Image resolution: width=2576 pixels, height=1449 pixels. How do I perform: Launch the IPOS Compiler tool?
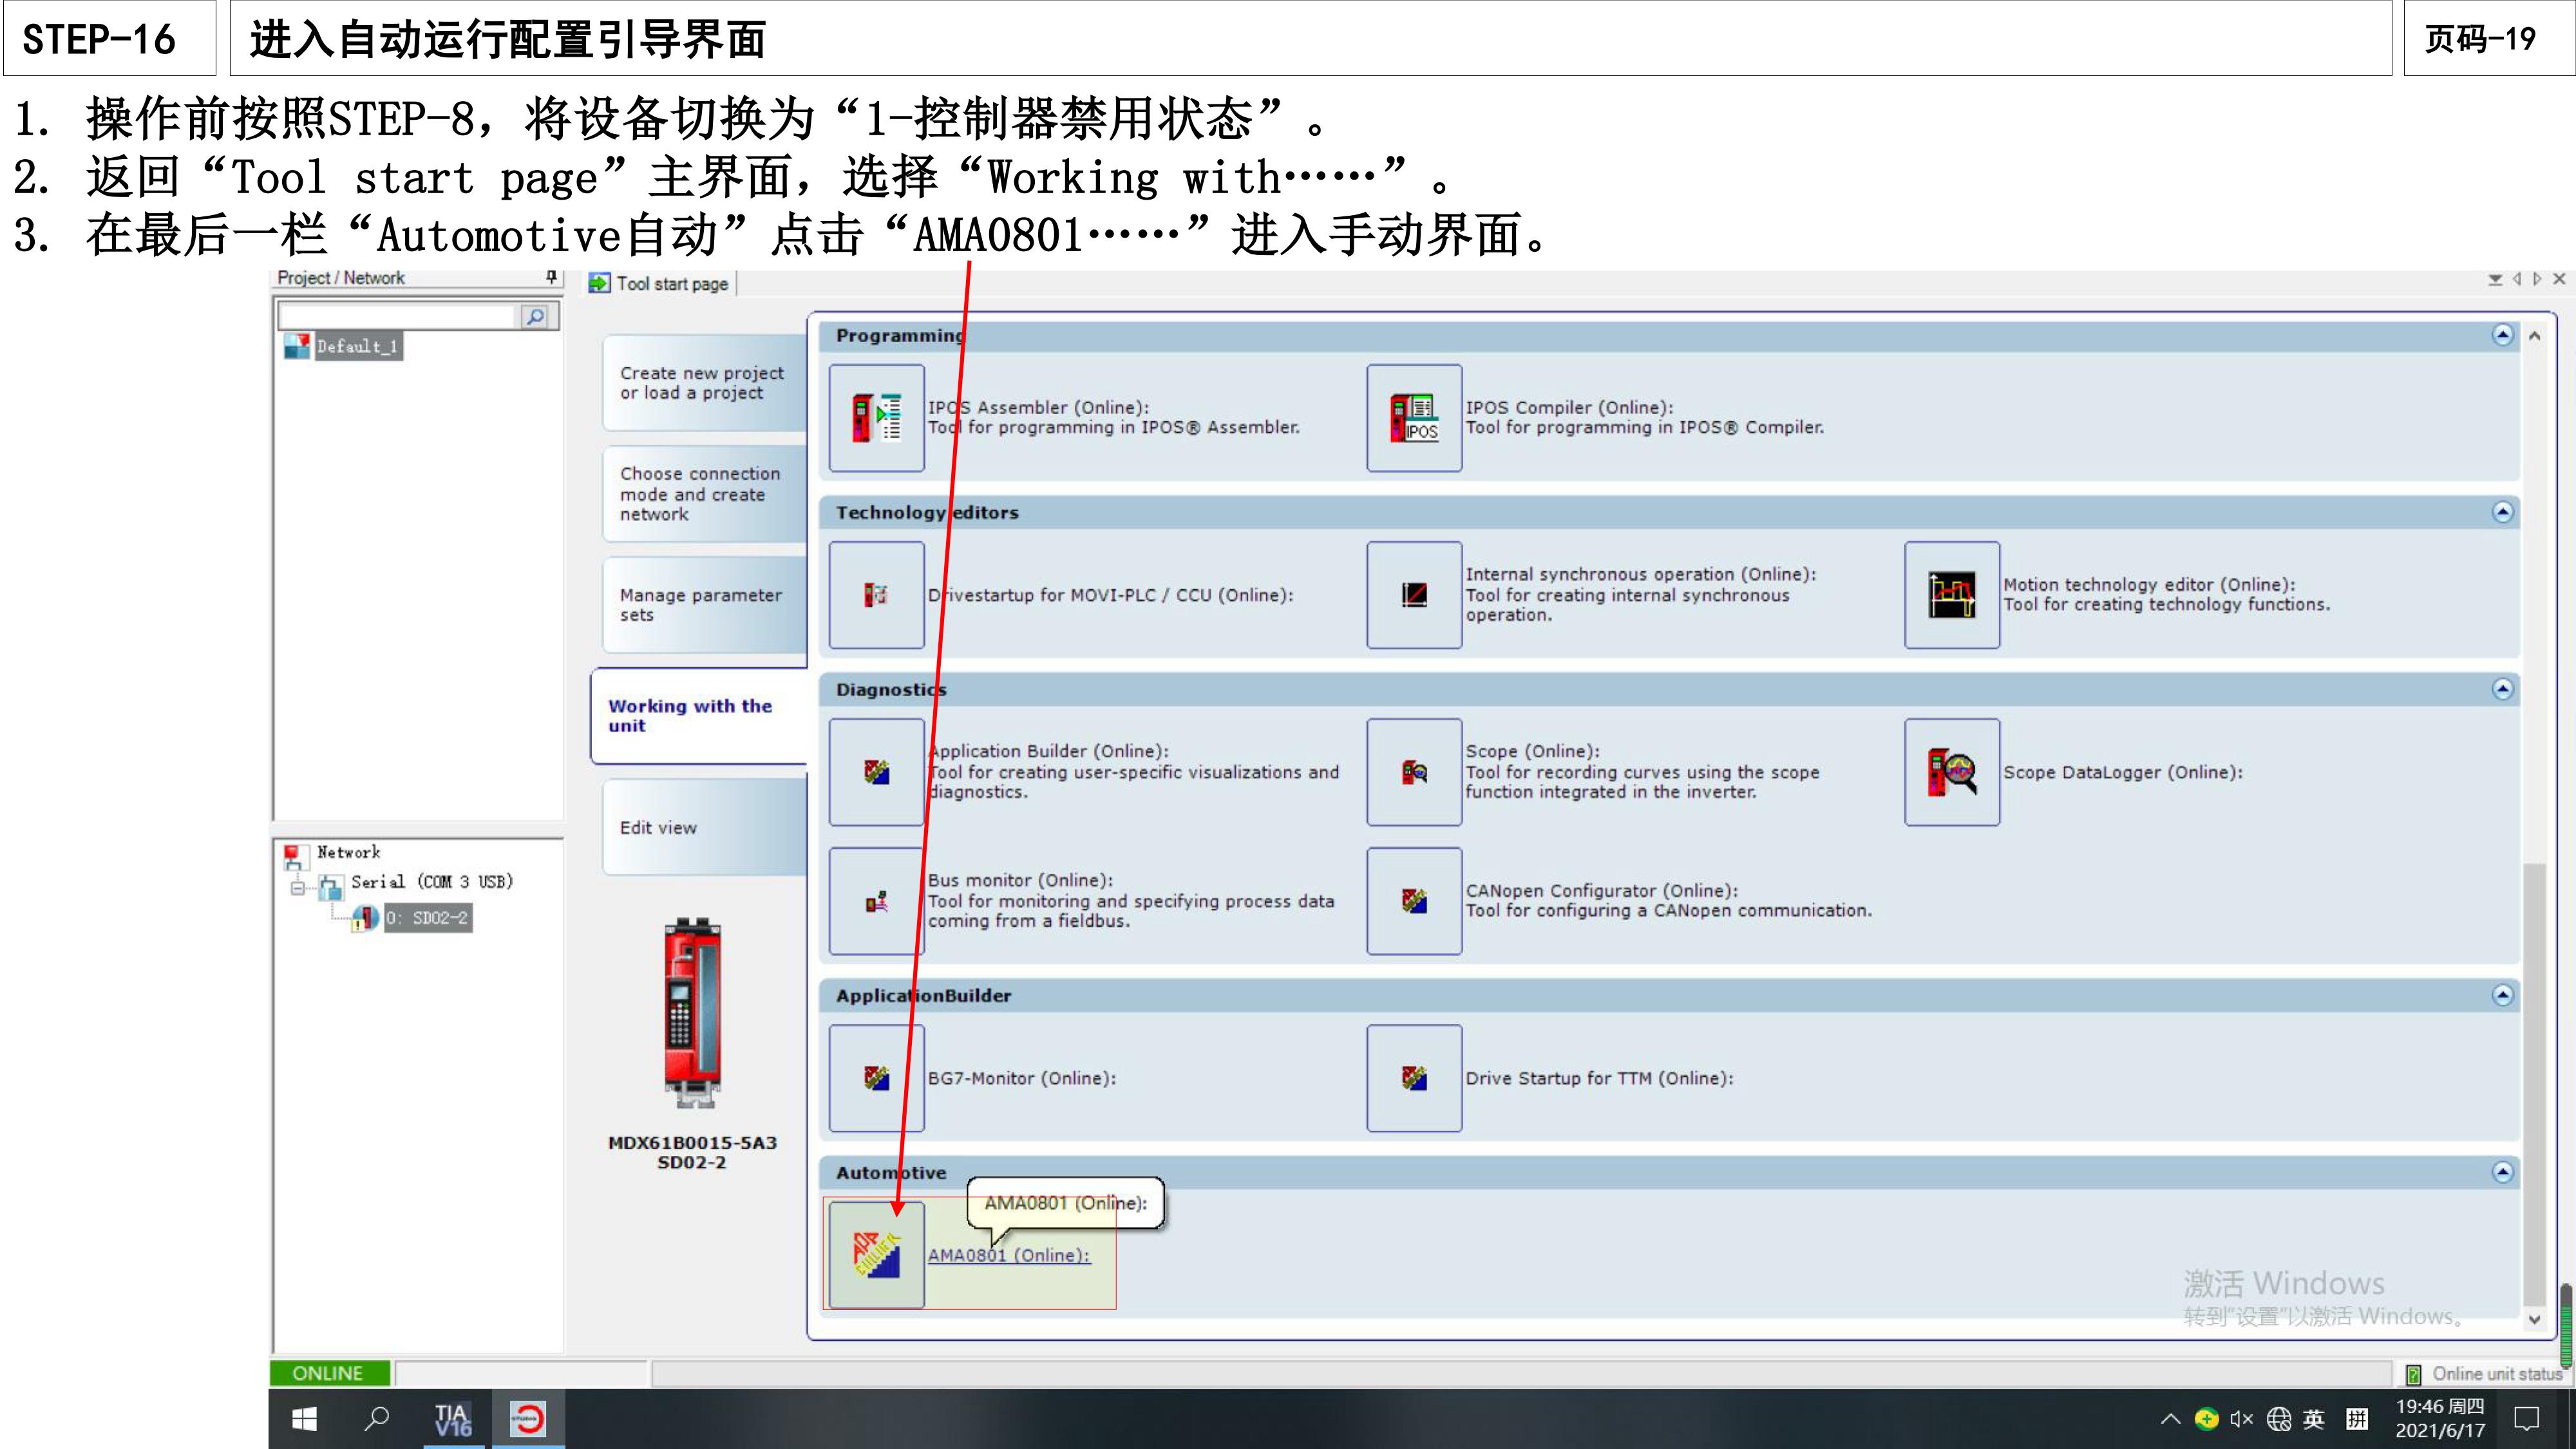1413,418
